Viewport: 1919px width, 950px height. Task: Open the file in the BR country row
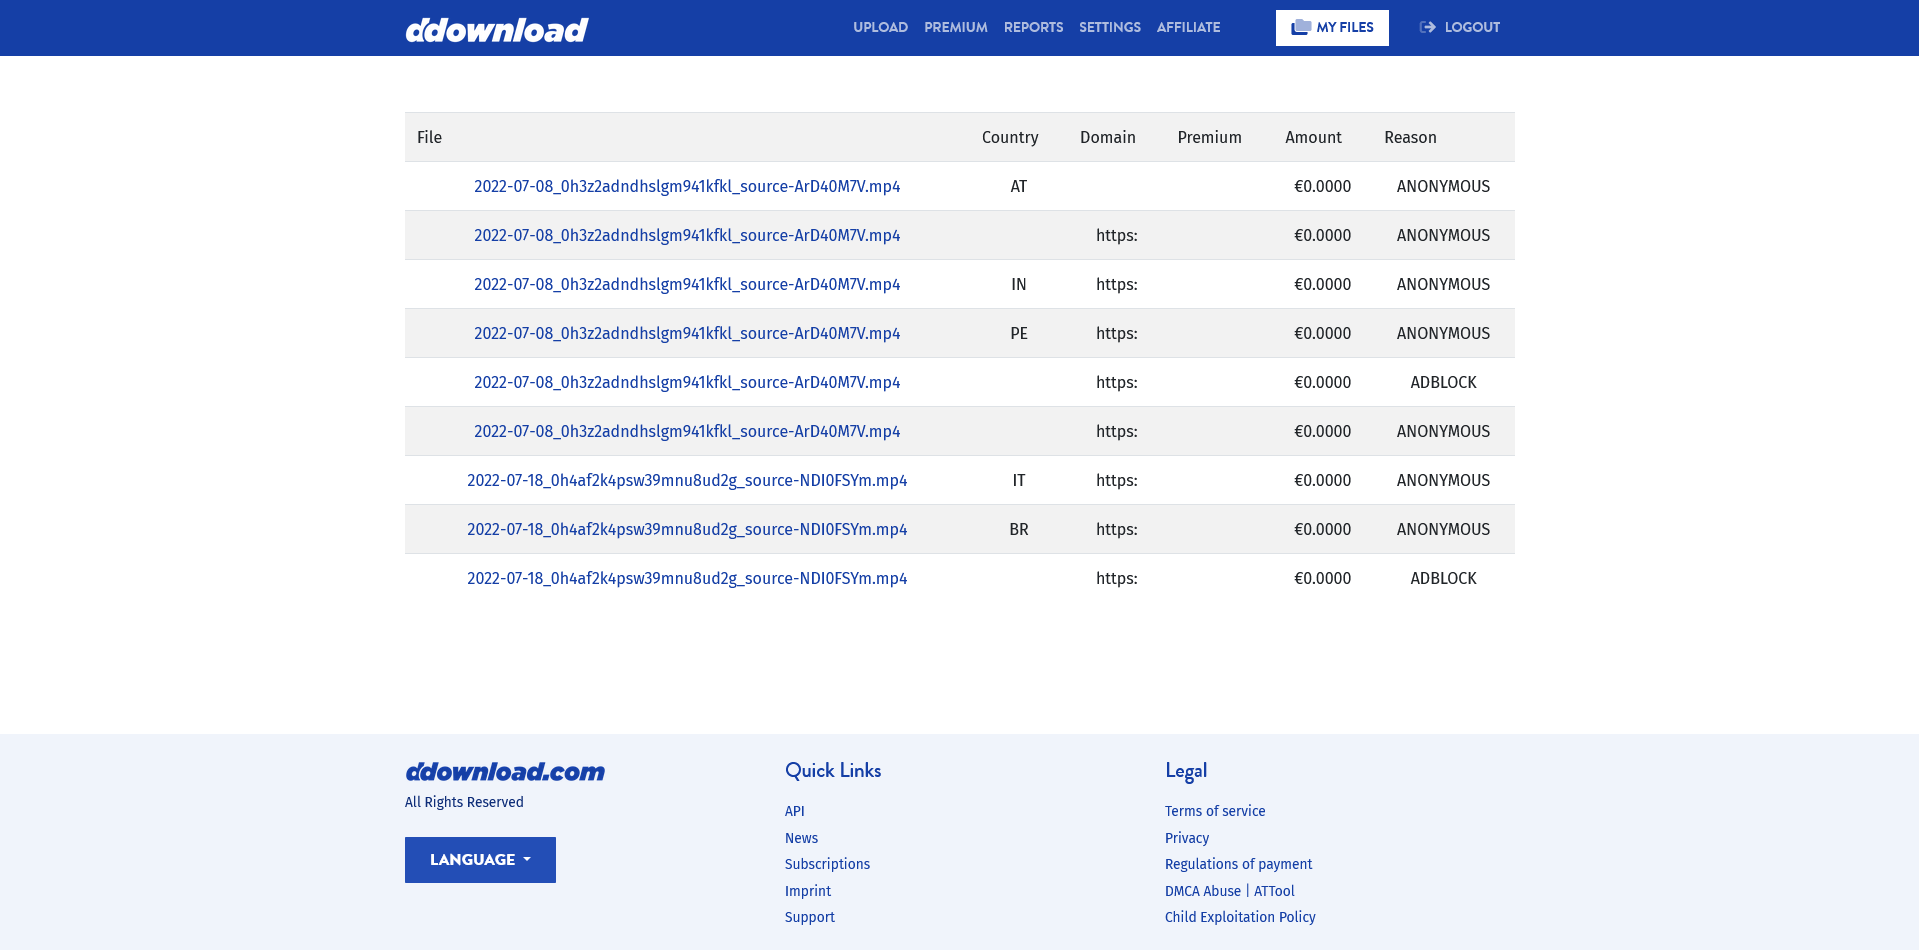coord(686,529)
